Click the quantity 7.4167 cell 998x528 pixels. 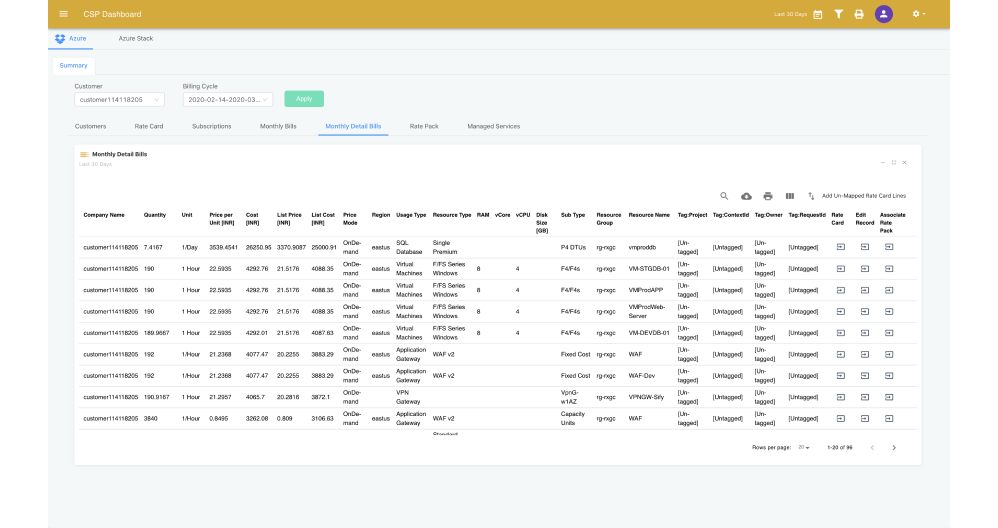(153, 247)
